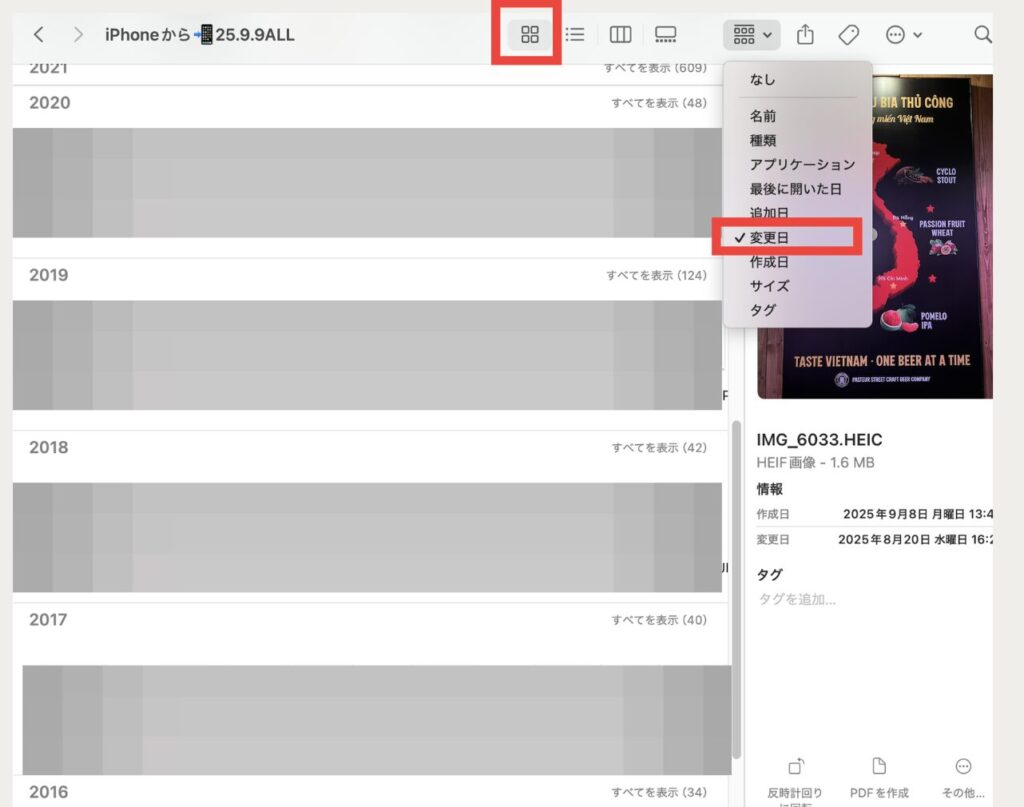The height and width of the screenshot is (807, 1024).
Task: Click すべてを表示 (124) for 2019
Action: pyautogui.click(x=656, y=275)
